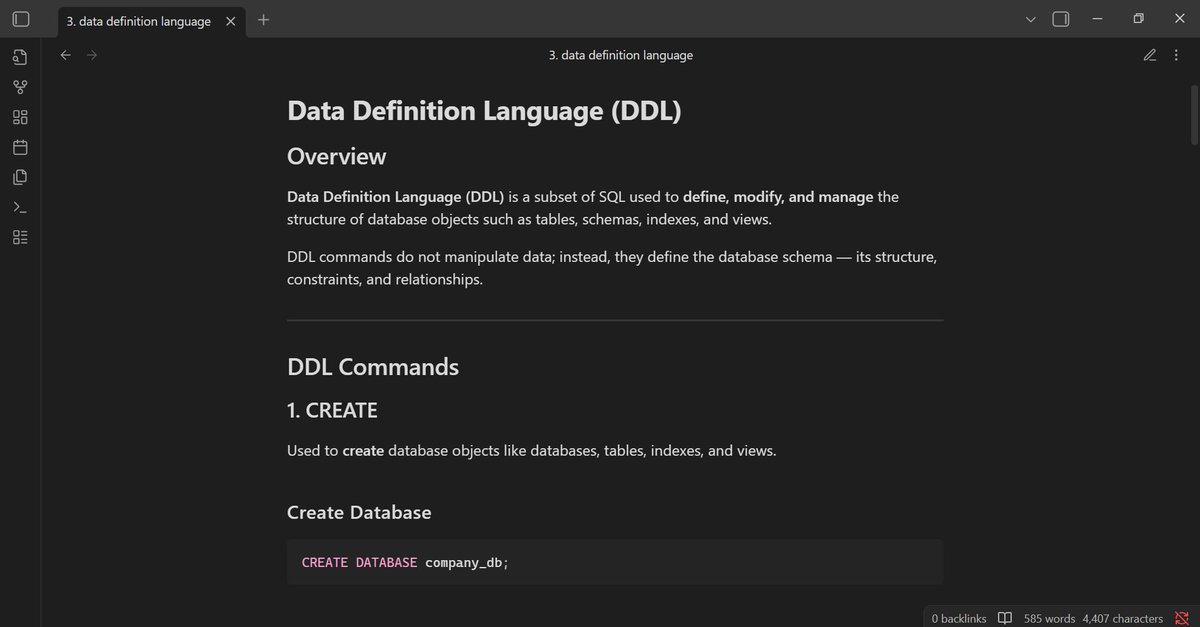This screenshot has height=627, width=1200.
Task: Show '0 backlinks' in the status bar
Action: click(x=957, y=618)
